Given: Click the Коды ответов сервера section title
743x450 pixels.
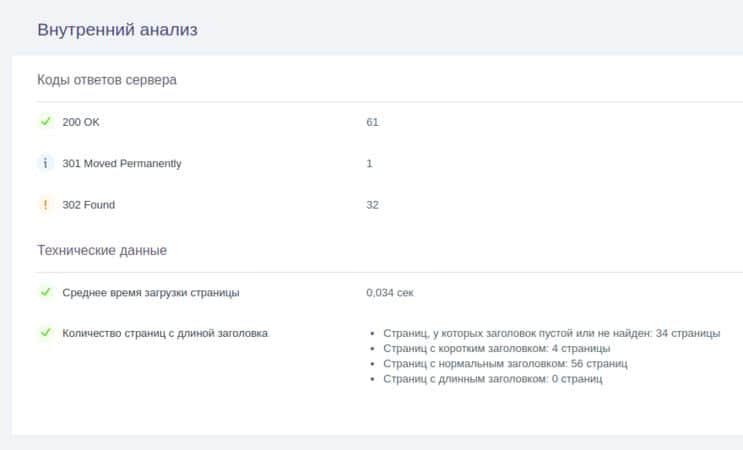Looking at the screenshot, I should click(x=107, y=80).
